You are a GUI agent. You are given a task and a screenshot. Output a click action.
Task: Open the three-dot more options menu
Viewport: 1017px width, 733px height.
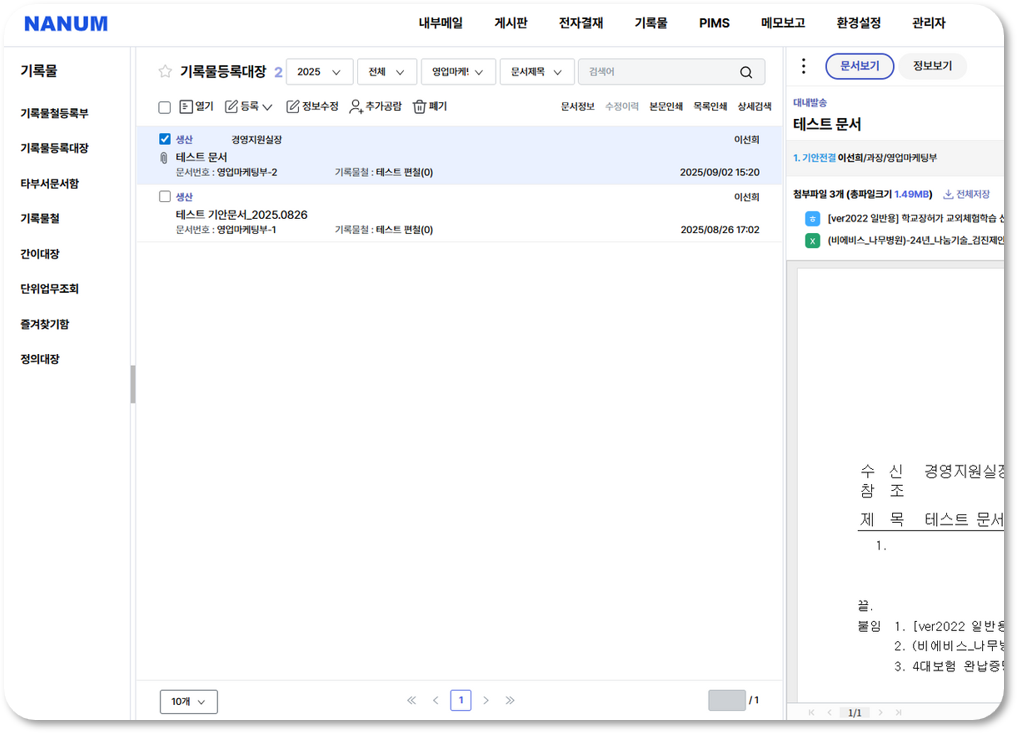tap(803, 67)
